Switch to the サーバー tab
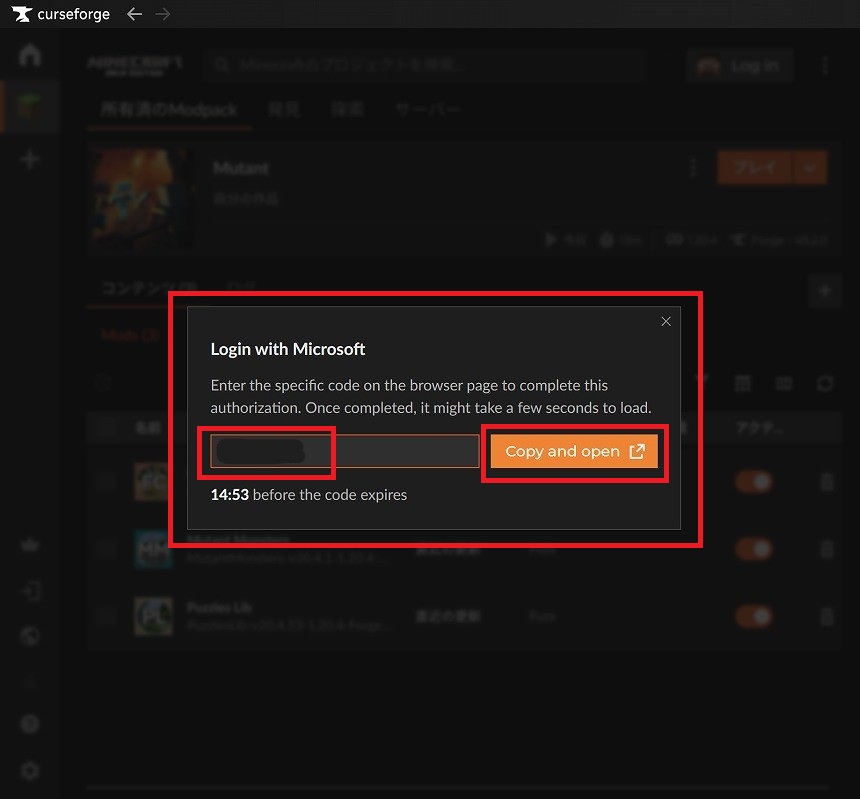Screen dimensions: 860x799 (427, 109)
